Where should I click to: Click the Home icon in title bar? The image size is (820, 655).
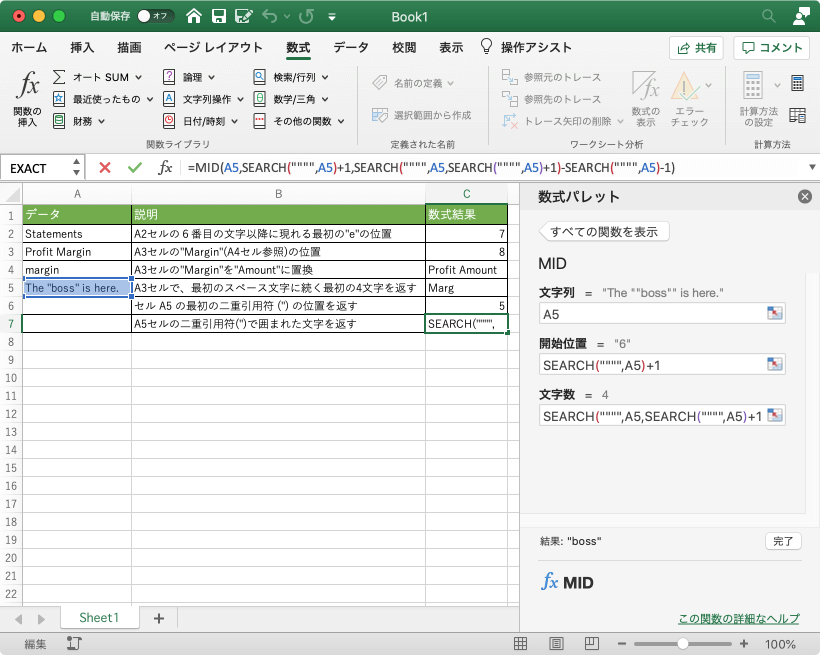pyautogui.click(x=193, y=16)
